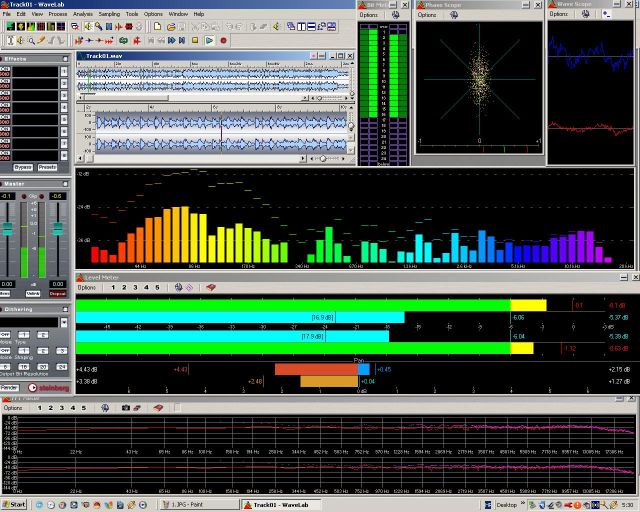Click the round settings icon in the Wave Scope
The image size is (640, 512).
click(586, 14)
